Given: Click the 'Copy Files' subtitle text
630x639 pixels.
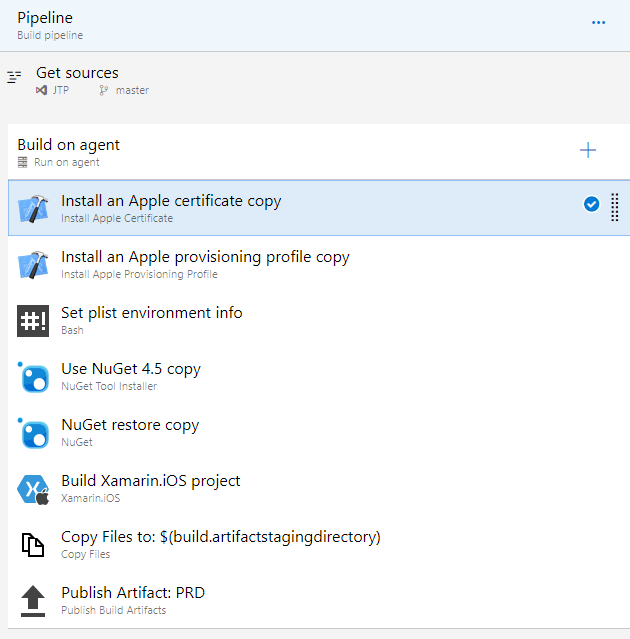Looking at the screenshot, I should (x=86, y=554).
